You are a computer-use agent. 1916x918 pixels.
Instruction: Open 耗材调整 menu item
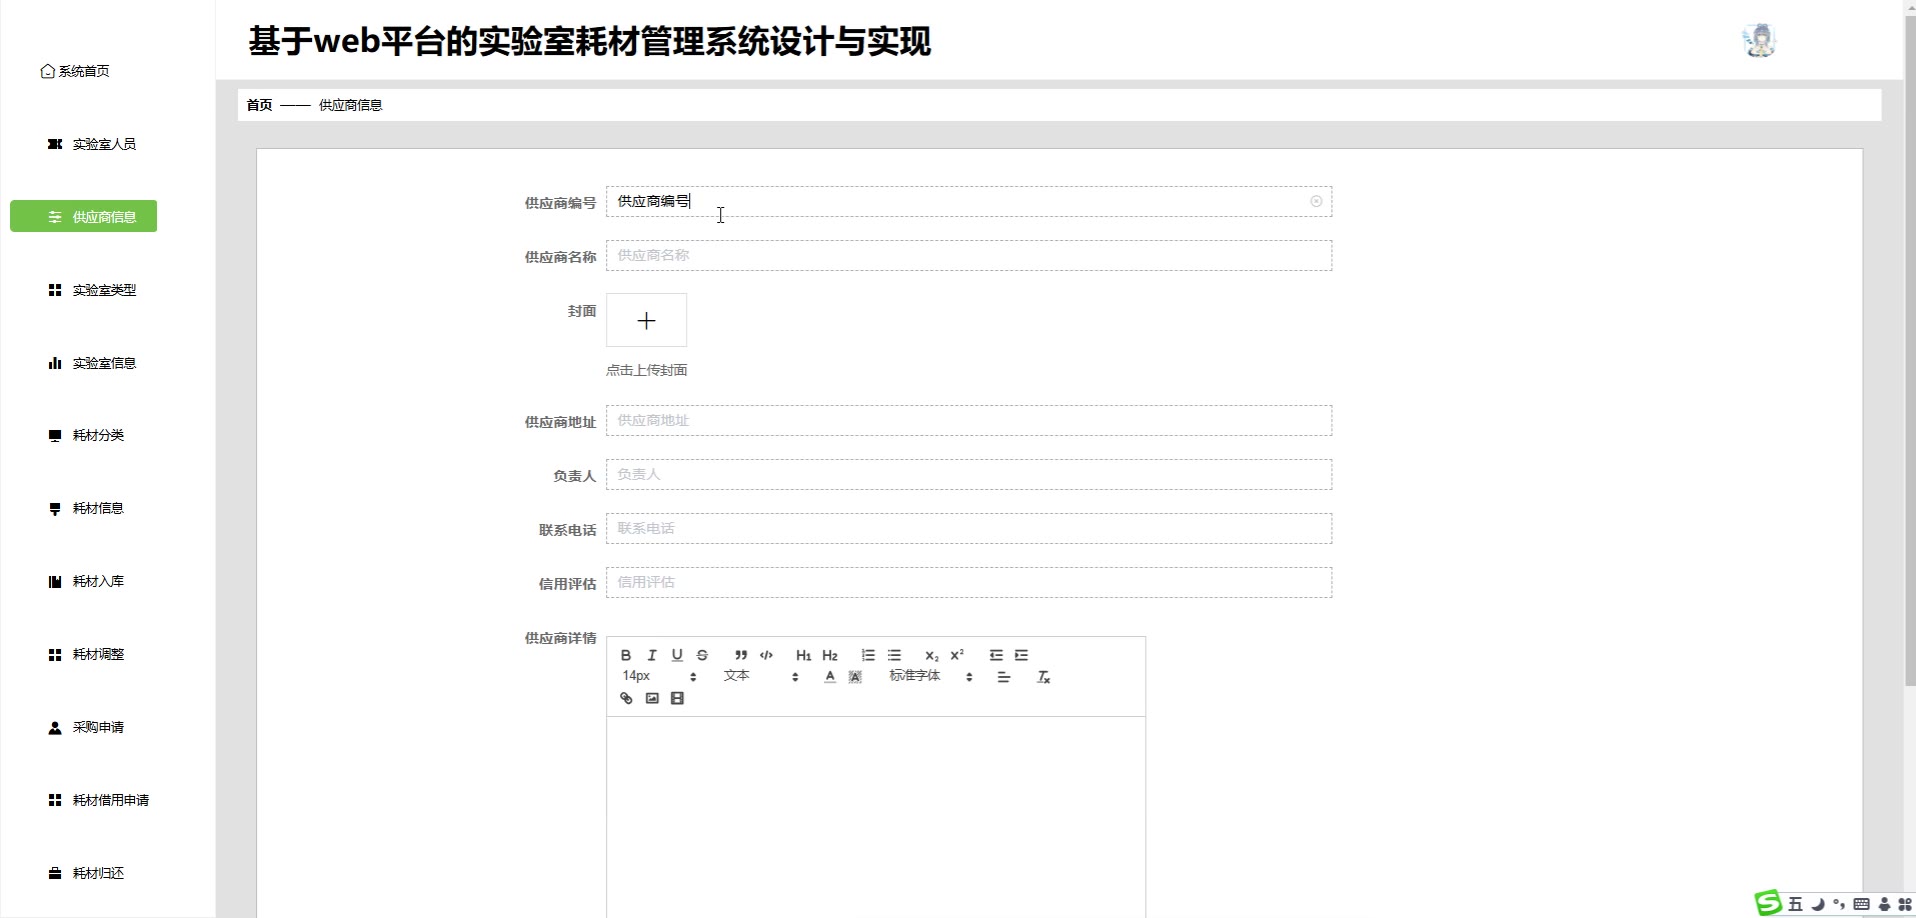point(86,654)
